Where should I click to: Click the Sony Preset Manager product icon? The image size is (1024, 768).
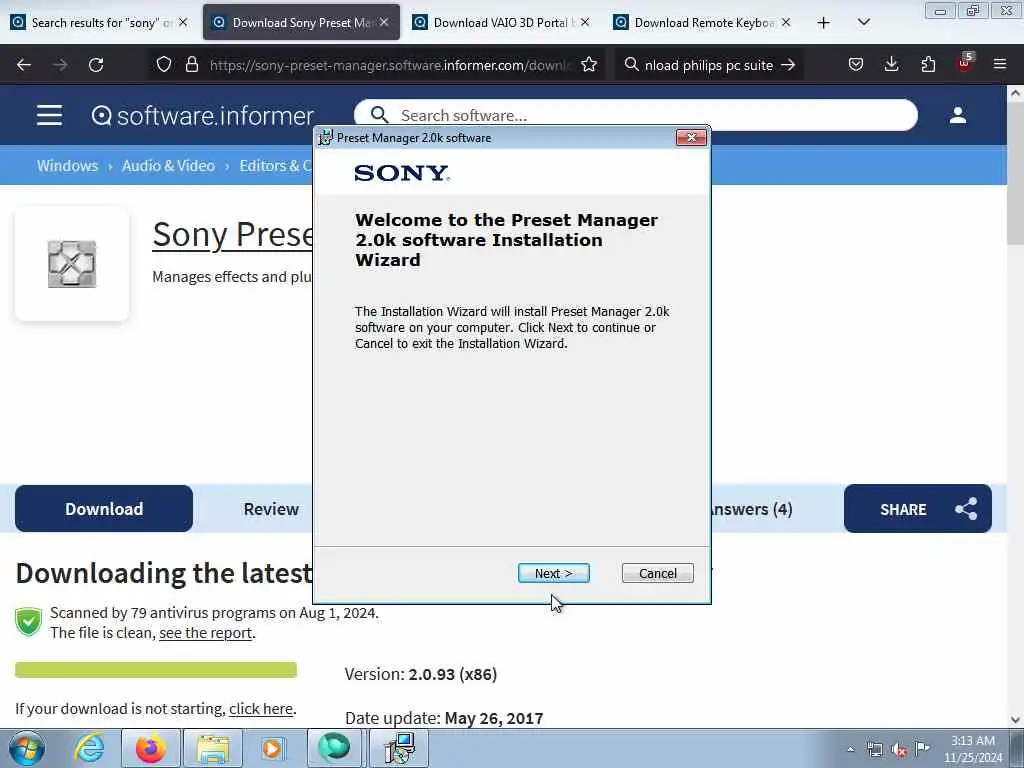point(72,264)
